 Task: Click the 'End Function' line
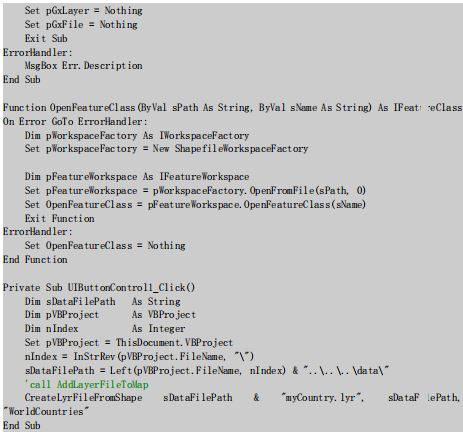click(35, 260)
